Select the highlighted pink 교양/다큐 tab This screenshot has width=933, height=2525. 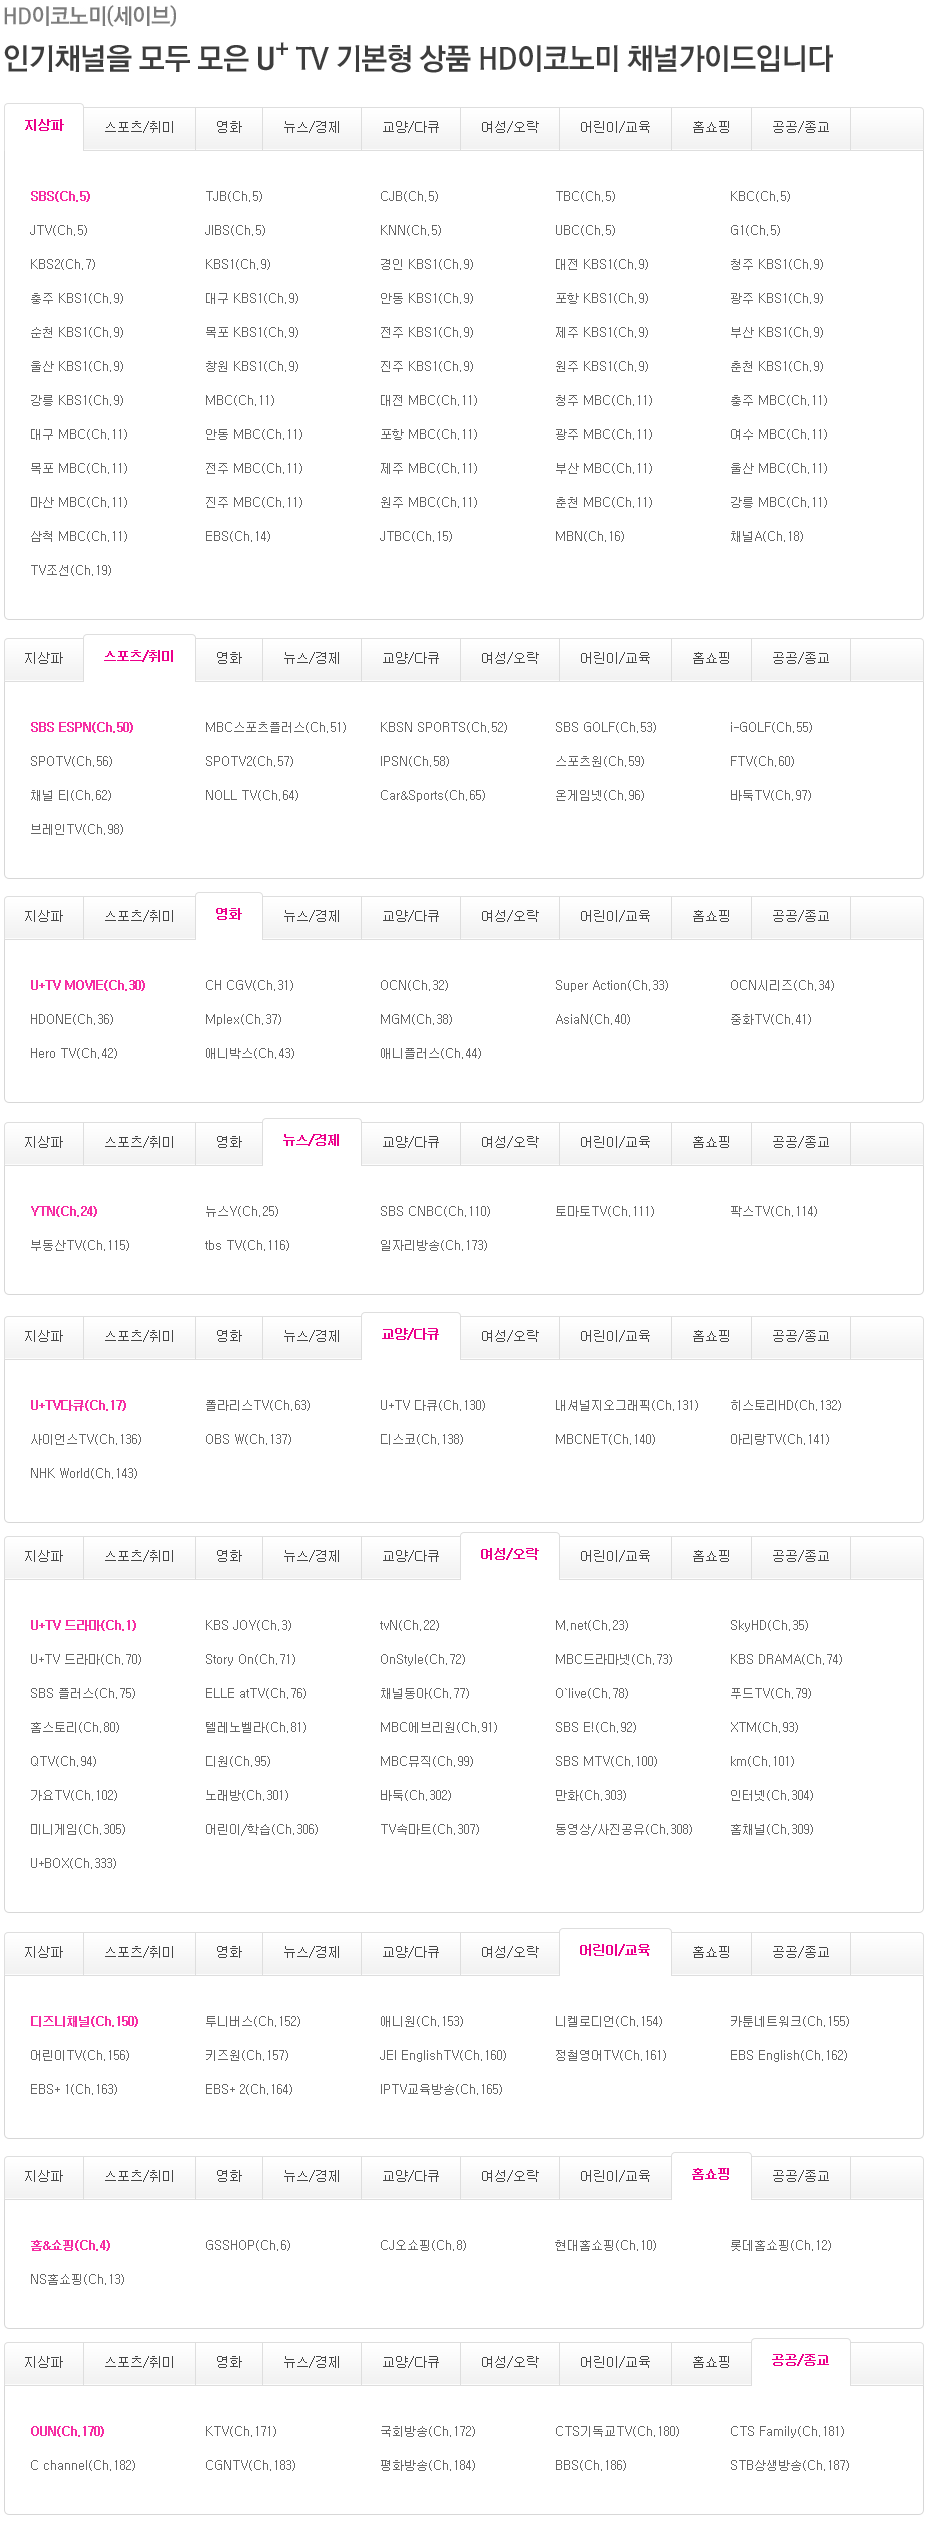[411, 1335]
